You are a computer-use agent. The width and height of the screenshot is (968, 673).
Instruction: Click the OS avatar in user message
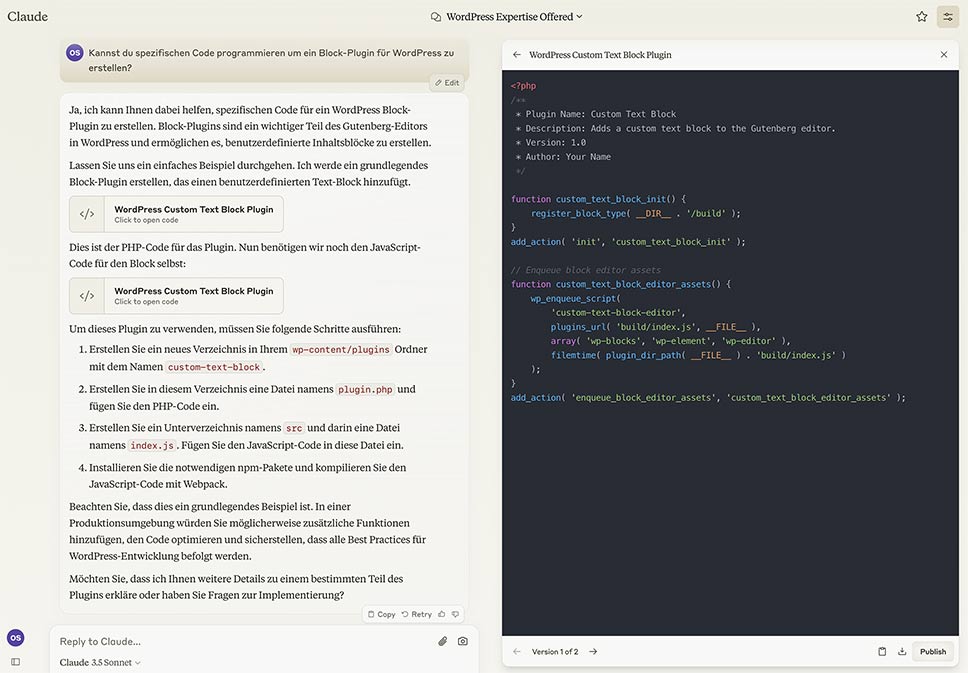pyautogui.click(x=75, y=52)
